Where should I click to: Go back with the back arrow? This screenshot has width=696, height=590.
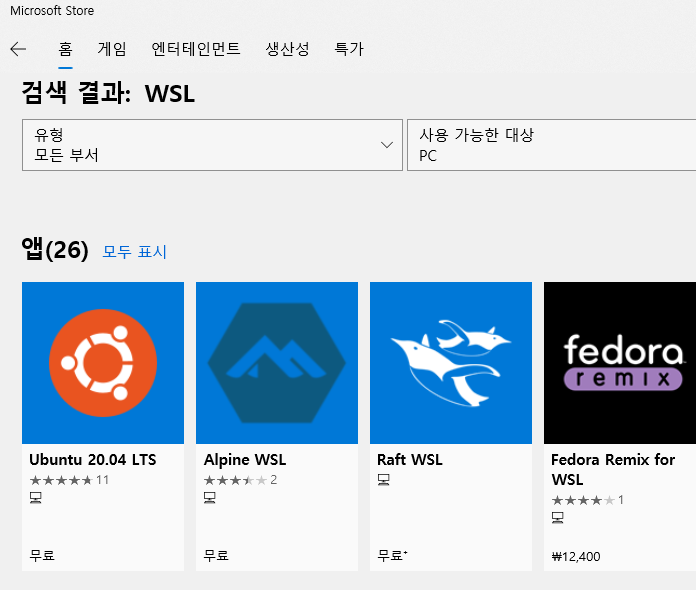tap(18, 49)
